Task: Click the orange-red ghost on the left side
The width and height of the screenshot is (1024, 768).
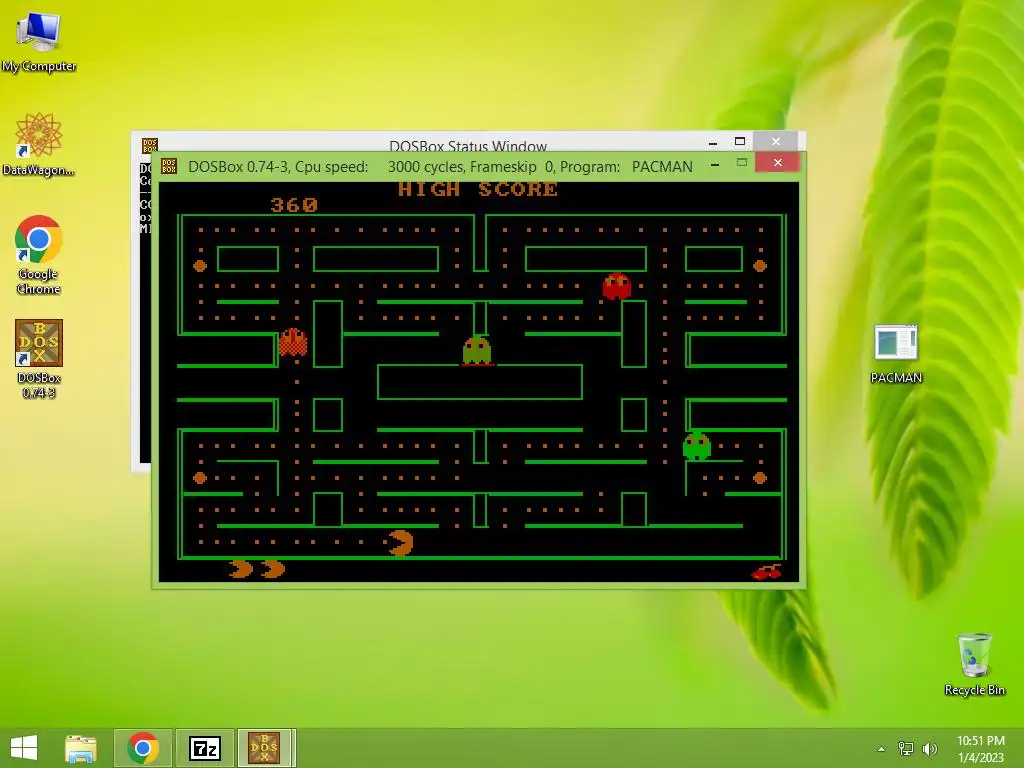Action: coord(293,342)
